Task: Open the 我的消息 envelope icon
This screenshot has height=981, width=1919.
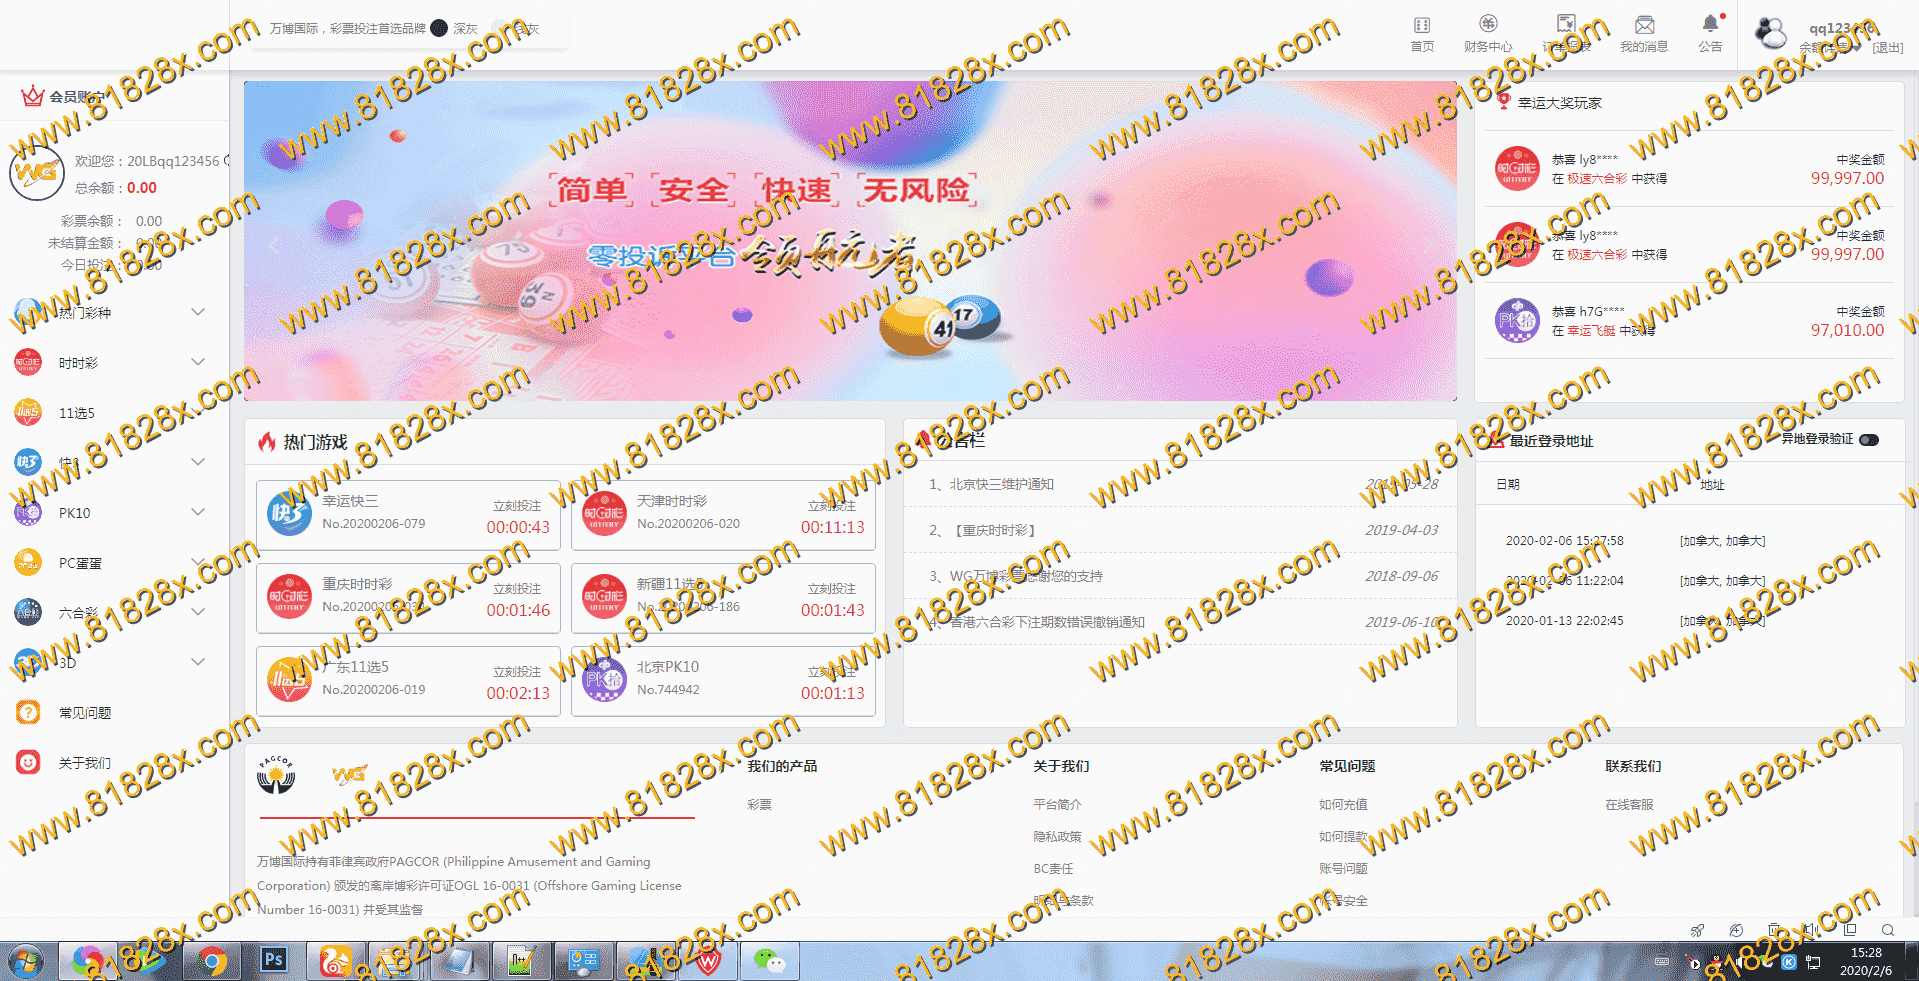Action: click(x=1644, y=26)
